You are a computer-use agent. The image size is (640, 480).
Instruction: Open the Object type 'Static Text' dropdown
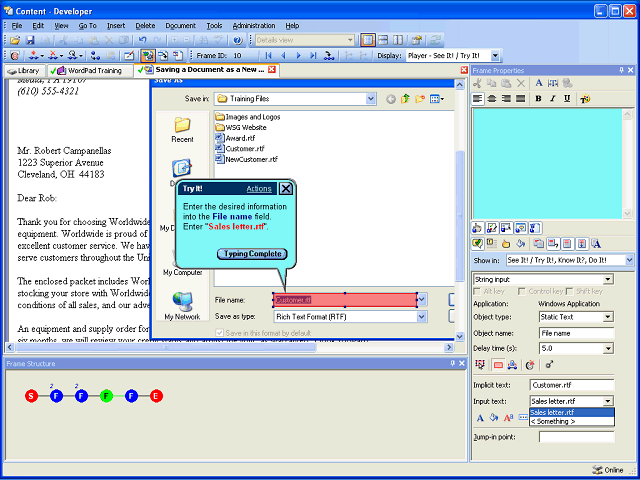click(x=608, y=317)
